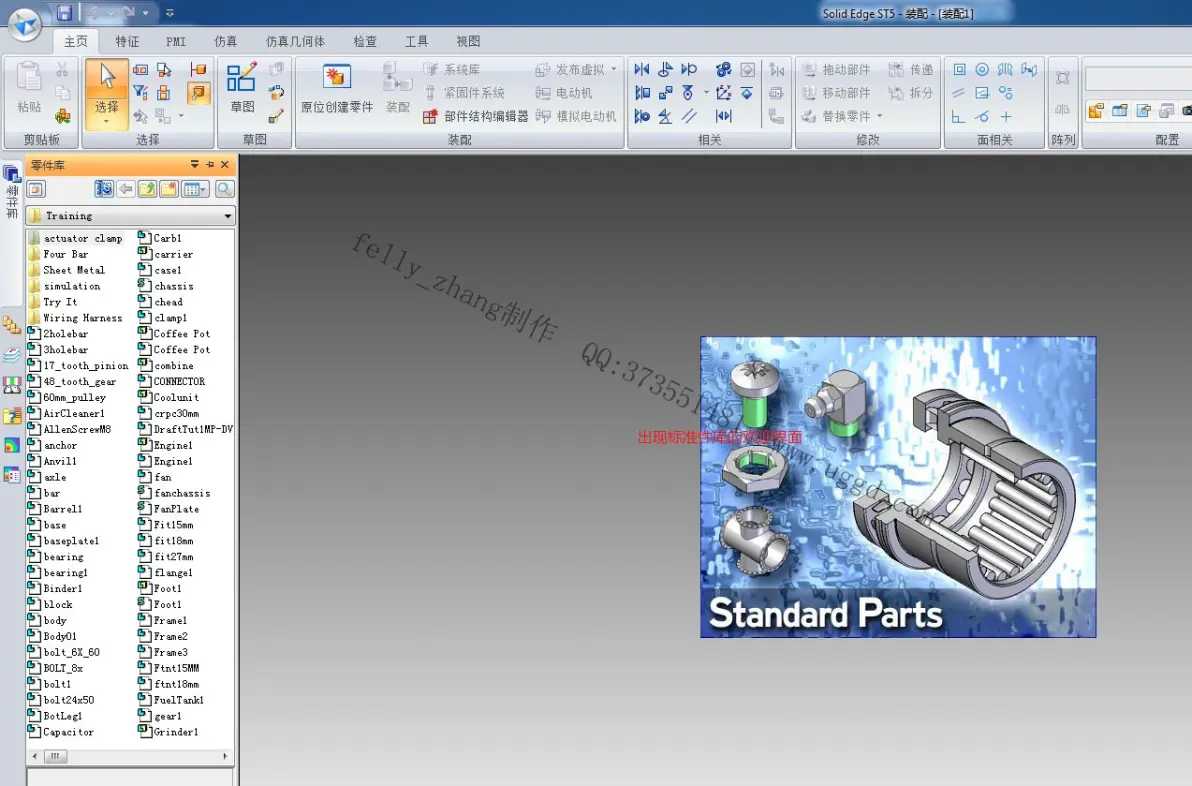
Task: Go up one folder level
Action: 147,189
